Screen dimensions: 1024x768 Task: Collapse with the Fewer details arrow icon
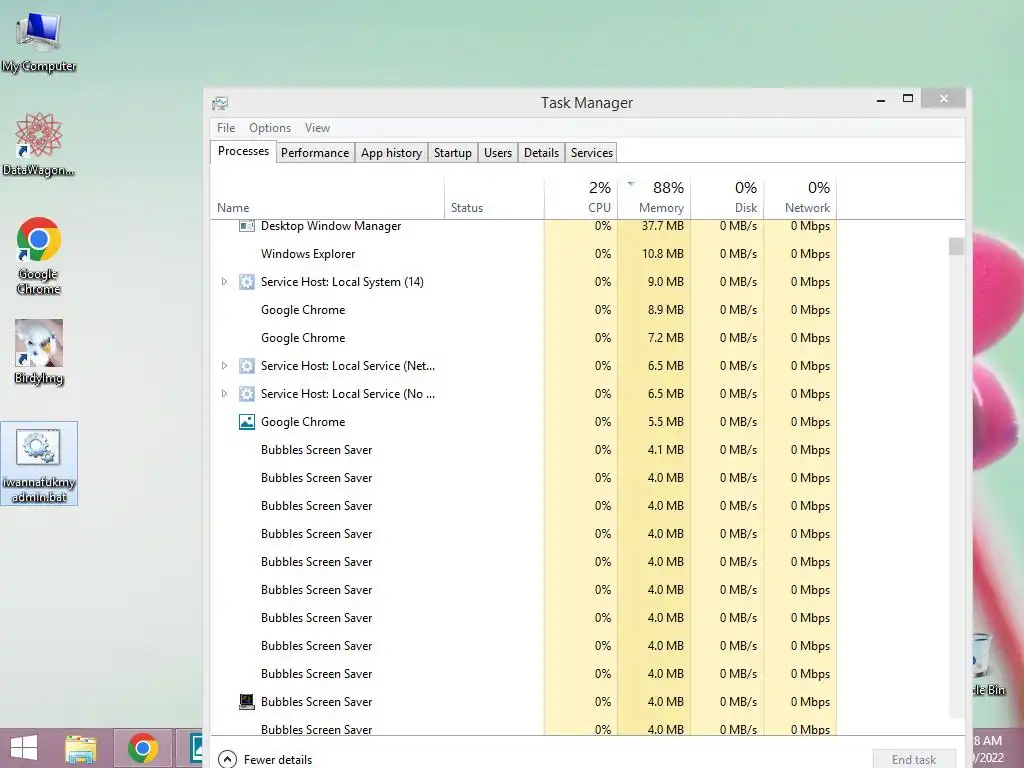coord(227,759)
